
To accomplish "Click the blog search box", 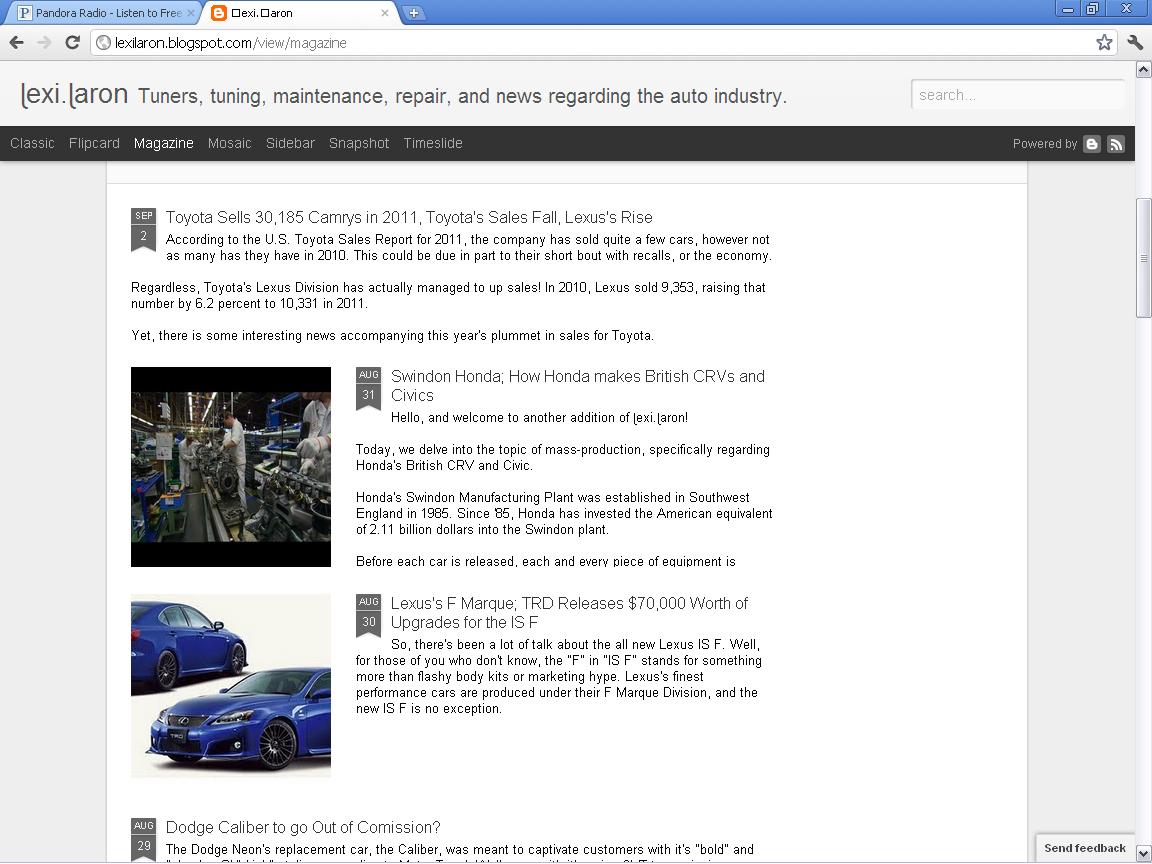I will click(1018, 95).
